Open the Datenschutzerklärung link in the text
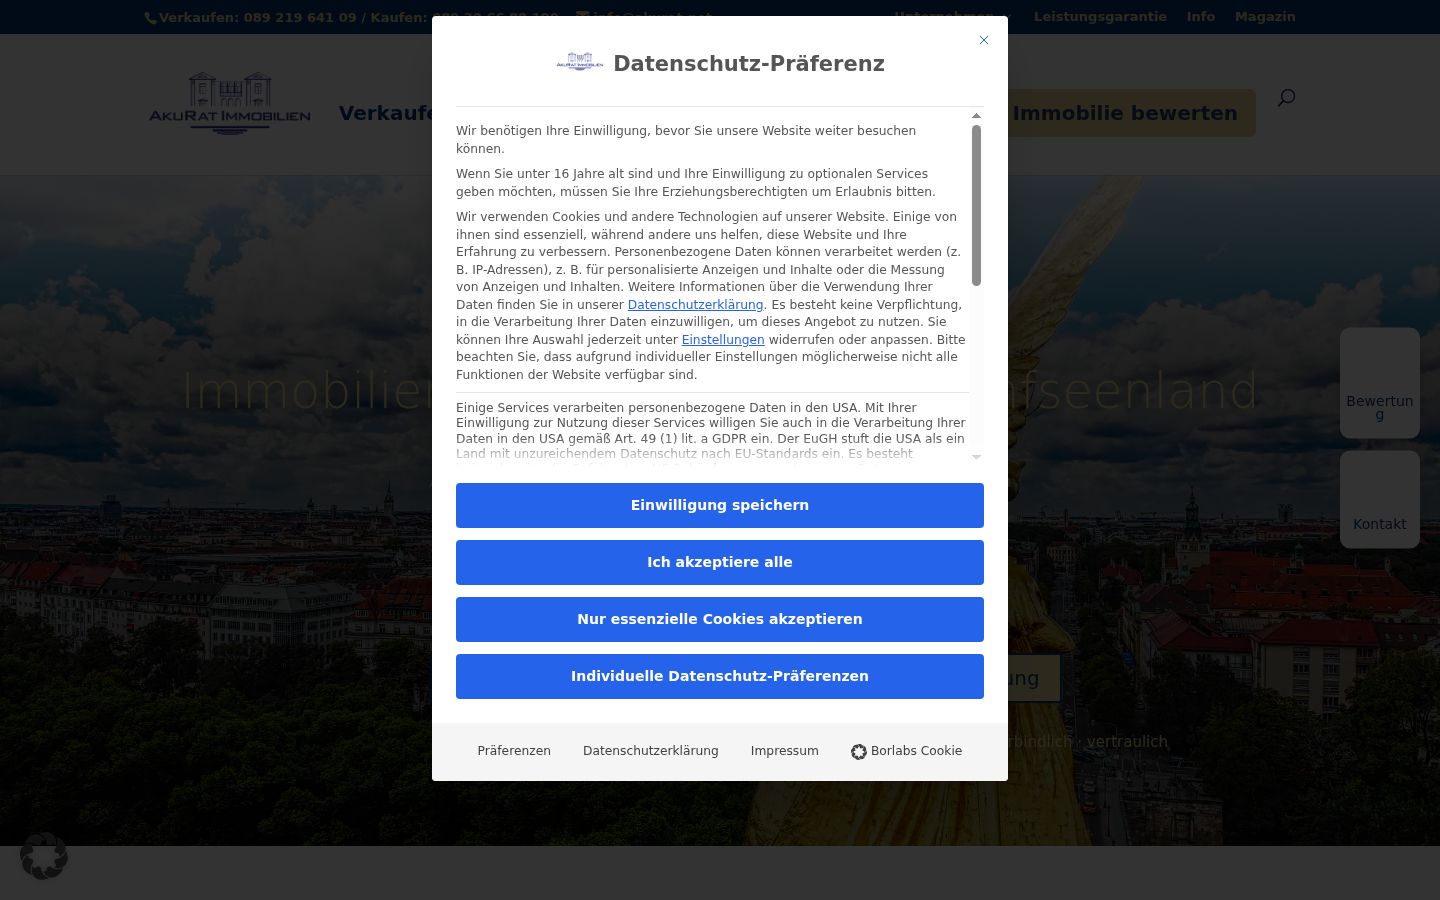 click(x=695, y=305)
